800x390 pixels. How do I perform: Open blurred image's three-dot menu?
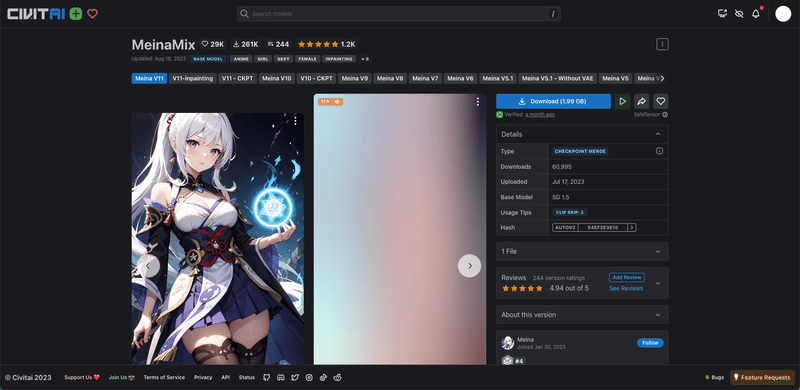point(478,102)
